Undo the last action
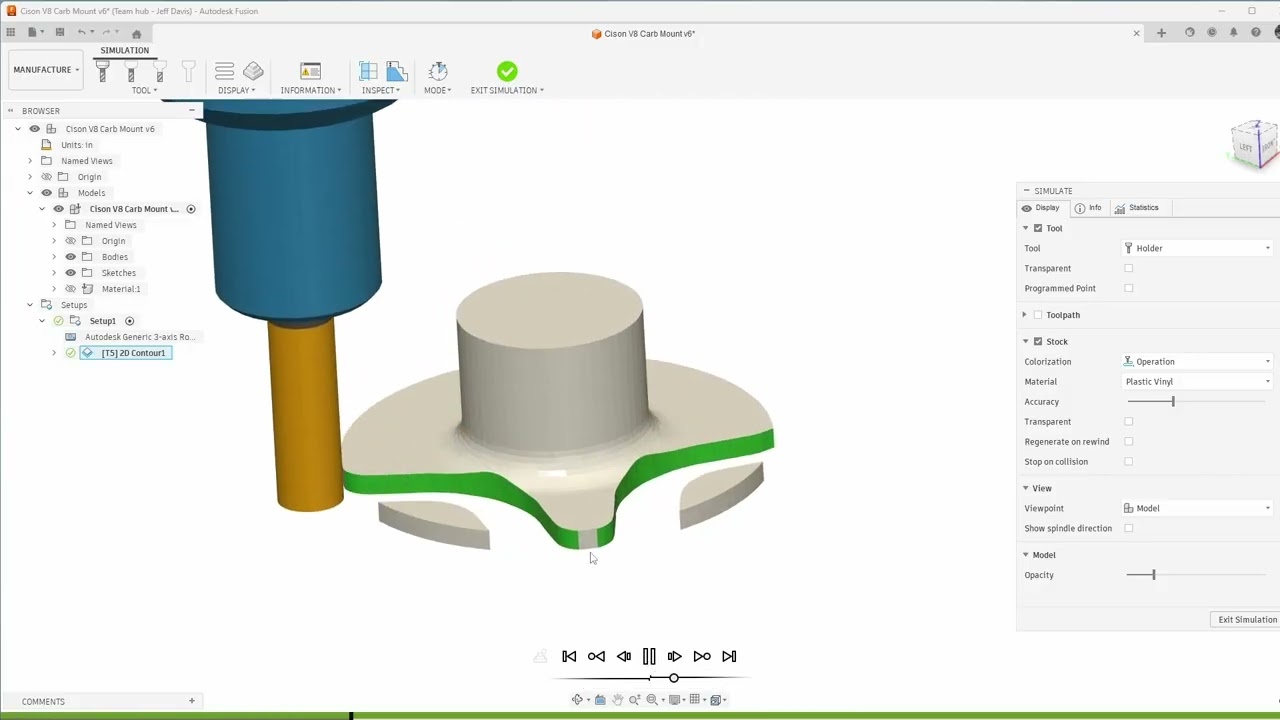This screenshot has width=1280, height=720. click(82, 33)
